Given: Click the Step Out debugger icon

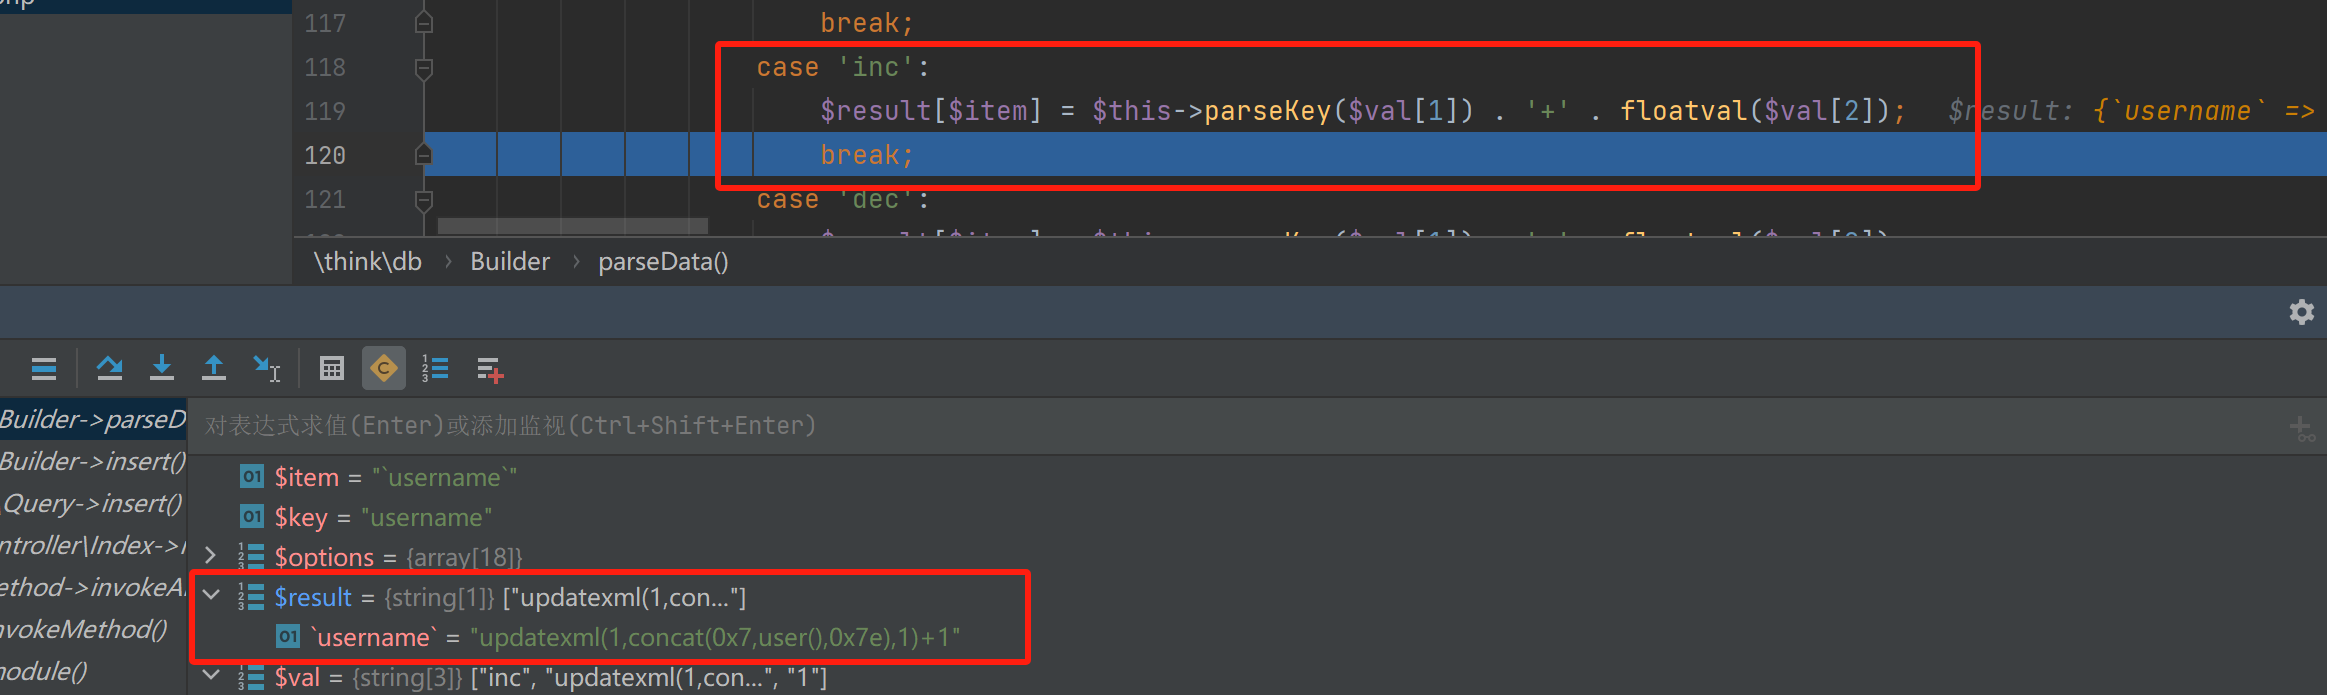Looking at the screenshot, I should click(x=213, y=369).
